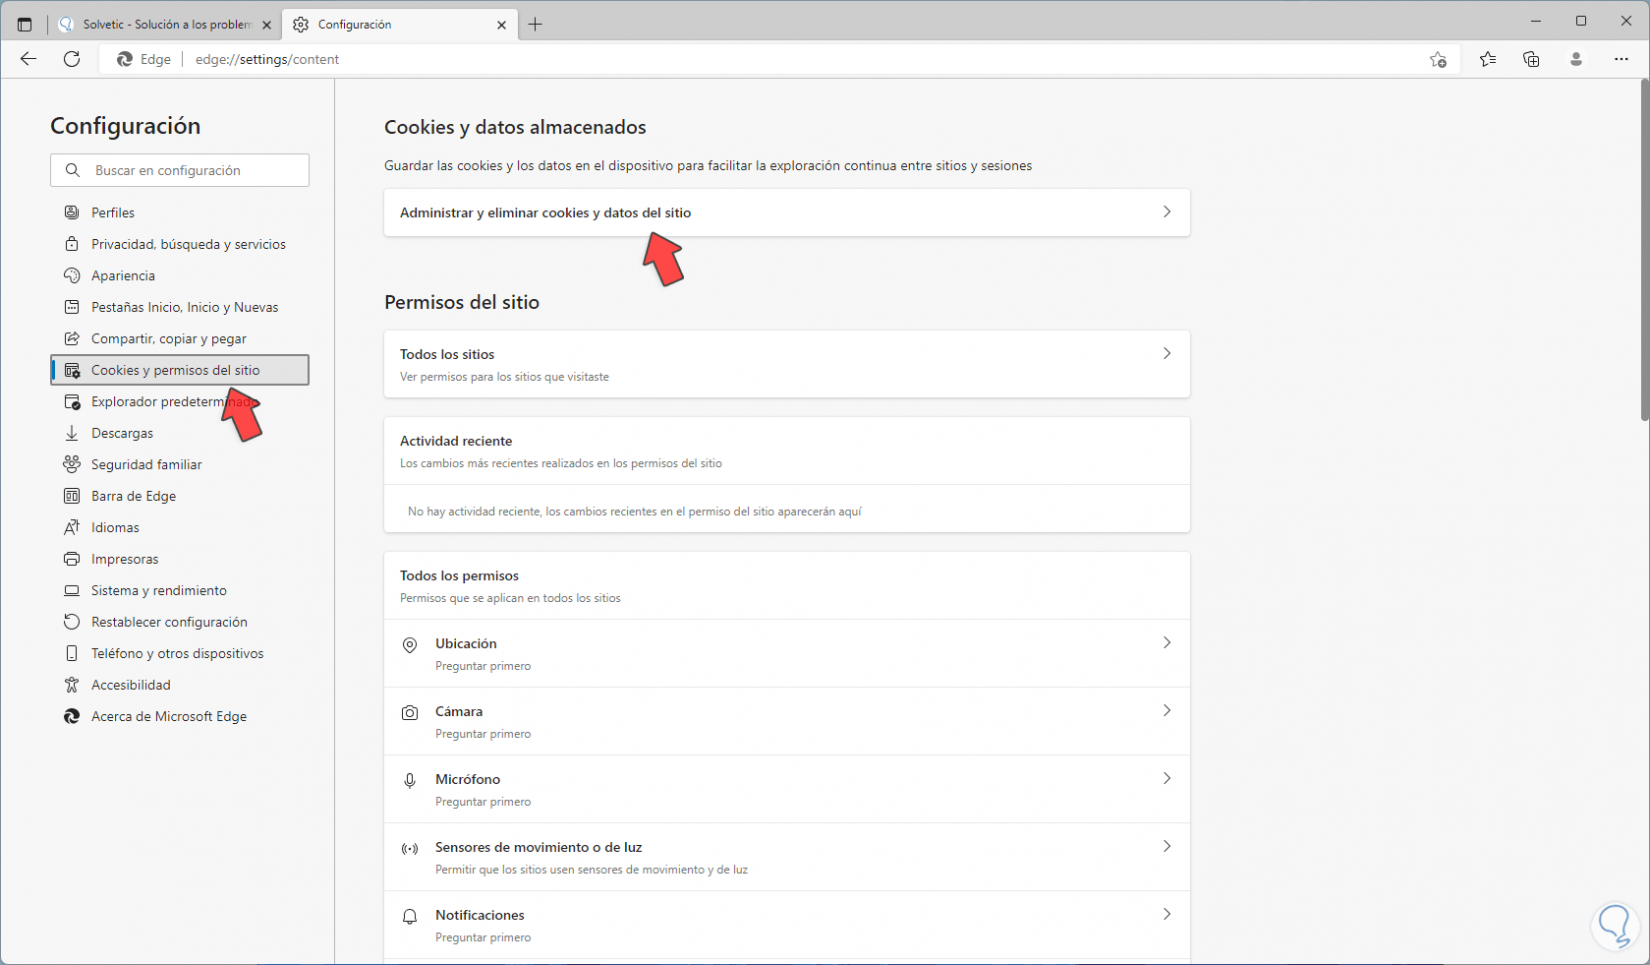Open the vertical tab actions icon
The height and width of the screenshot is (965, 1650).
tap(24, 24)
